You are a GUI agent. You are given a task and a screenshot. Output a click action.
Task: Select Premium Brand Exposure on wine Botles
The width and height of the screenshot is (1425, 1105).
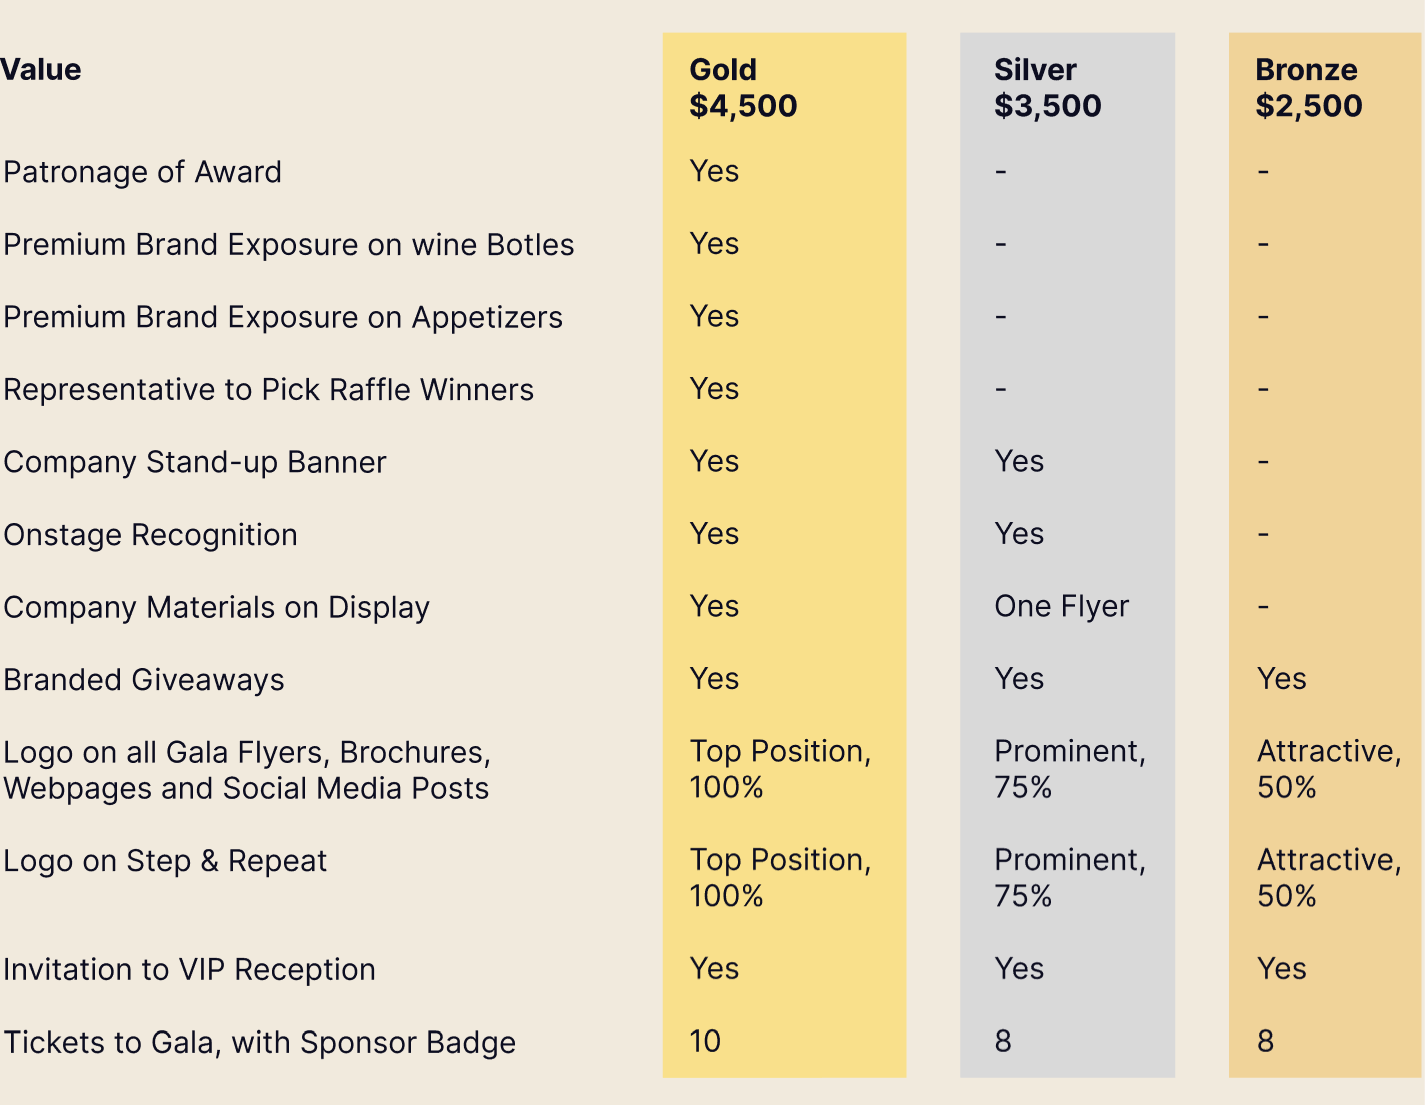tap(289, 245)
